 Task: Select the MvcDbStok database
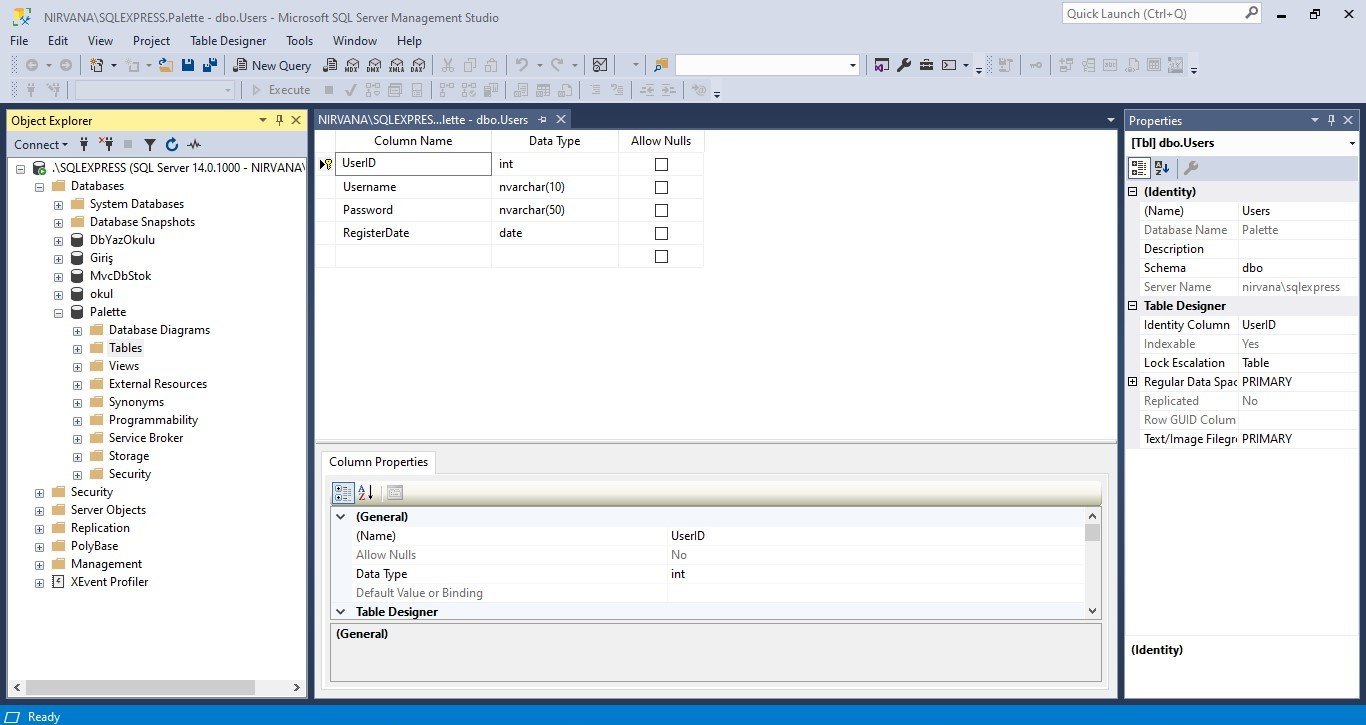coord(120,276)
